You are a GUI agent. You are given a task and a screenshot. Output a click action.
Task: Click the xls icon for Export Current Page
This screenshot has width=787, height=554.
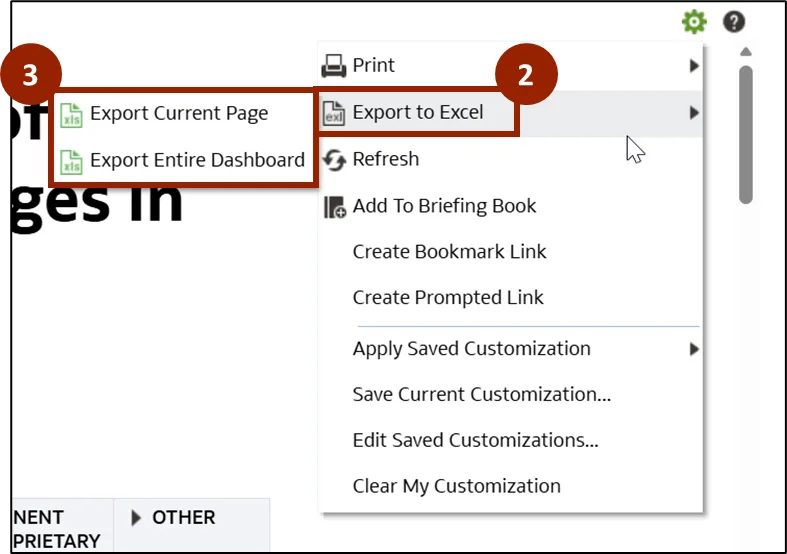pyautogui.click(x=71, y=113)
